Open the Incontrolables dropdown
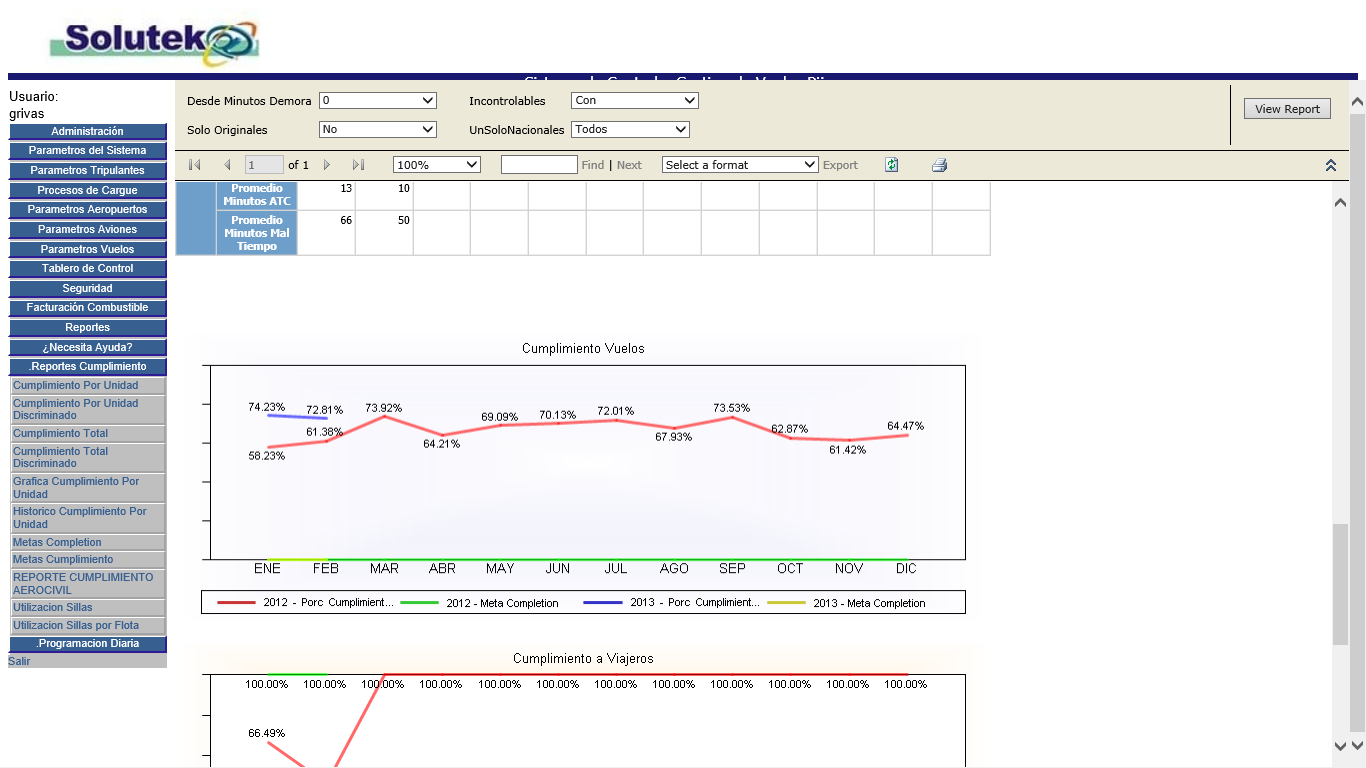 634,100
